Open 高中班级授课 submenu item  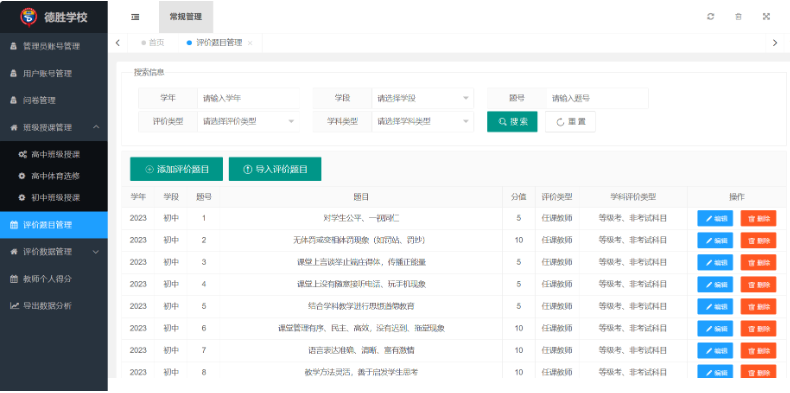54,154
